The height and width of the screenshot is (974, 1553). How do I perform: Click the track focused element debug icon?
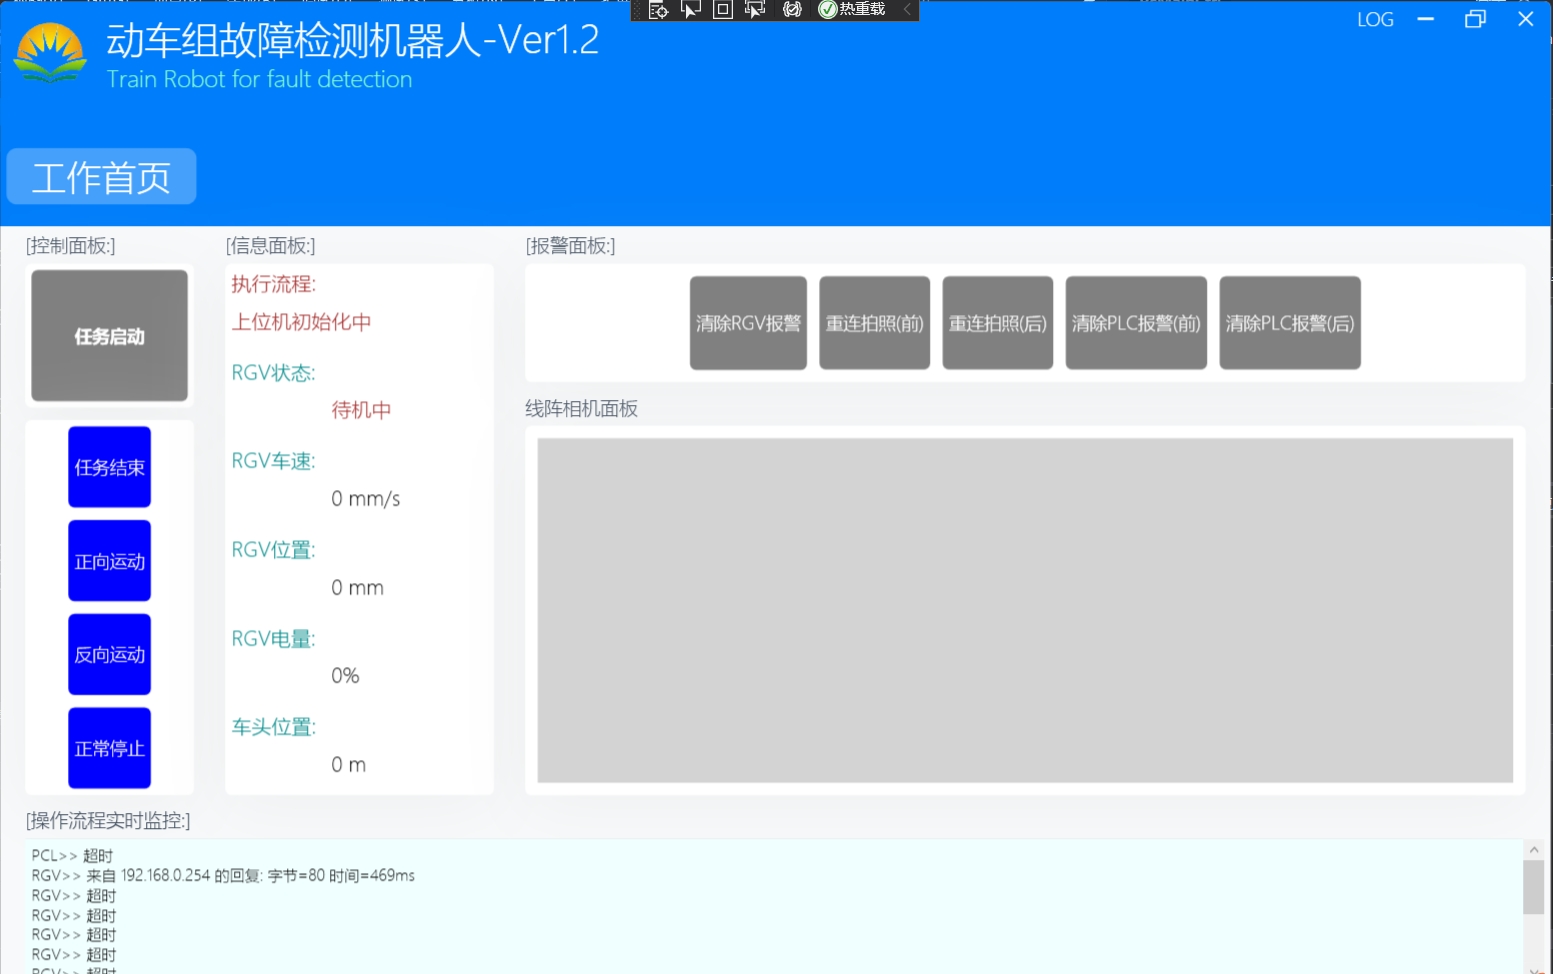click(756, 10)
